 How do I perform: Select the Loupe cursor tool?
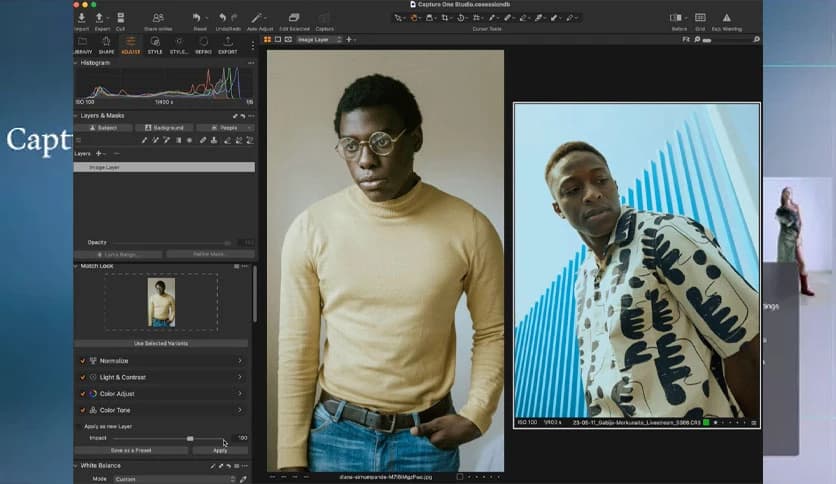(x=429, y=18)
